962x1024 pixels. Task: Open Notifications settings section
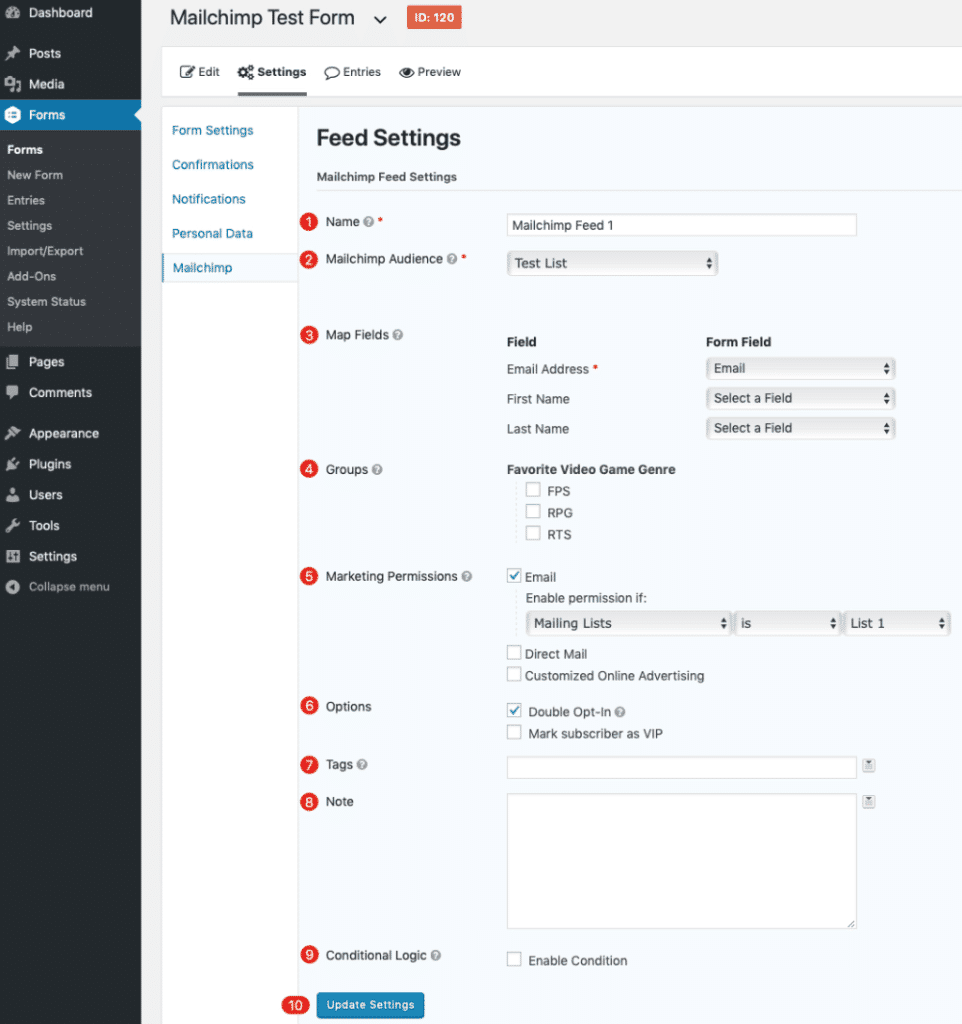(x=209, y=199)
